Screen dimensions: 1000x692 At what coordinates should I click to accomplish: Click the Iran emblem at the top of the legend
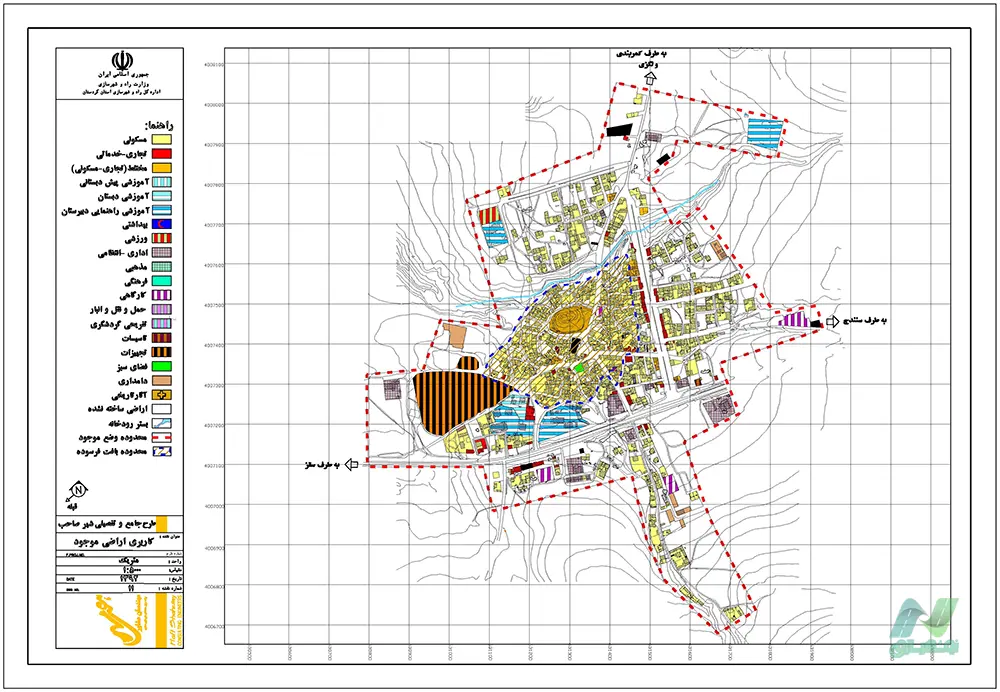122,61
